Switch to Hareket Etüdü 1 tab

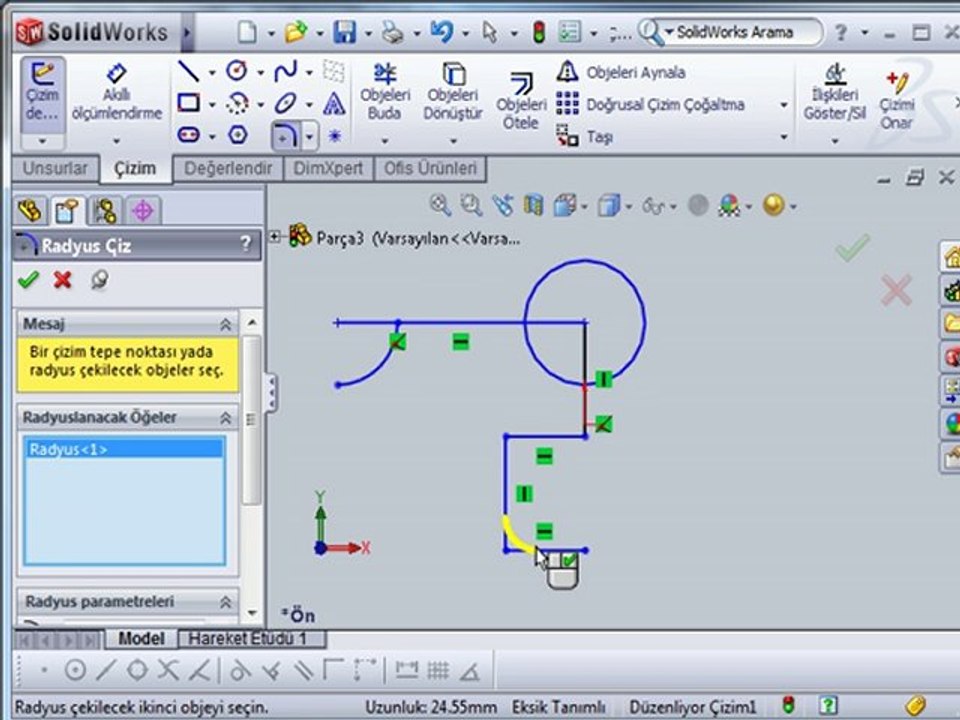[252, 639]
